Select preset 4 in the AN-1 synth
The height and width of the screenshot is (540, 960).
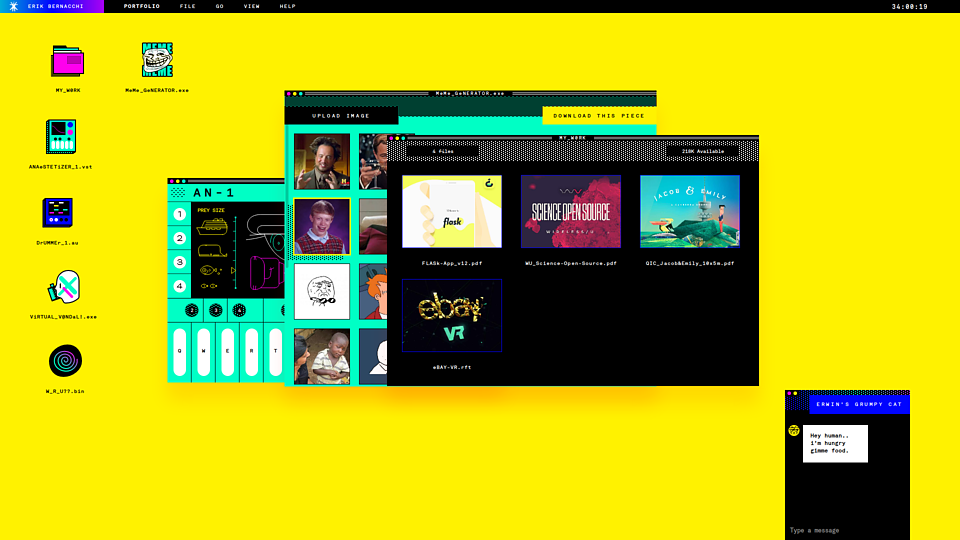[180, 286]
